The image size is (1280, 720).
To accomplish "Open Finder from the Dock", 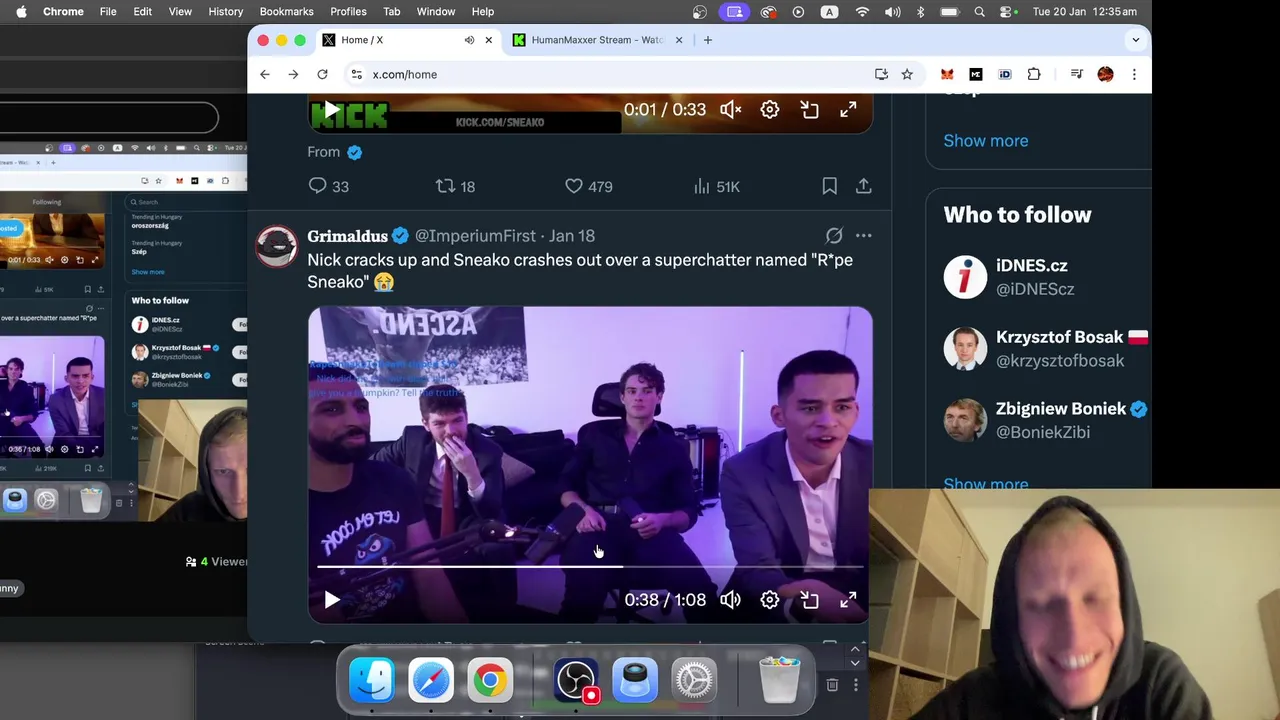I will point(372,681).
